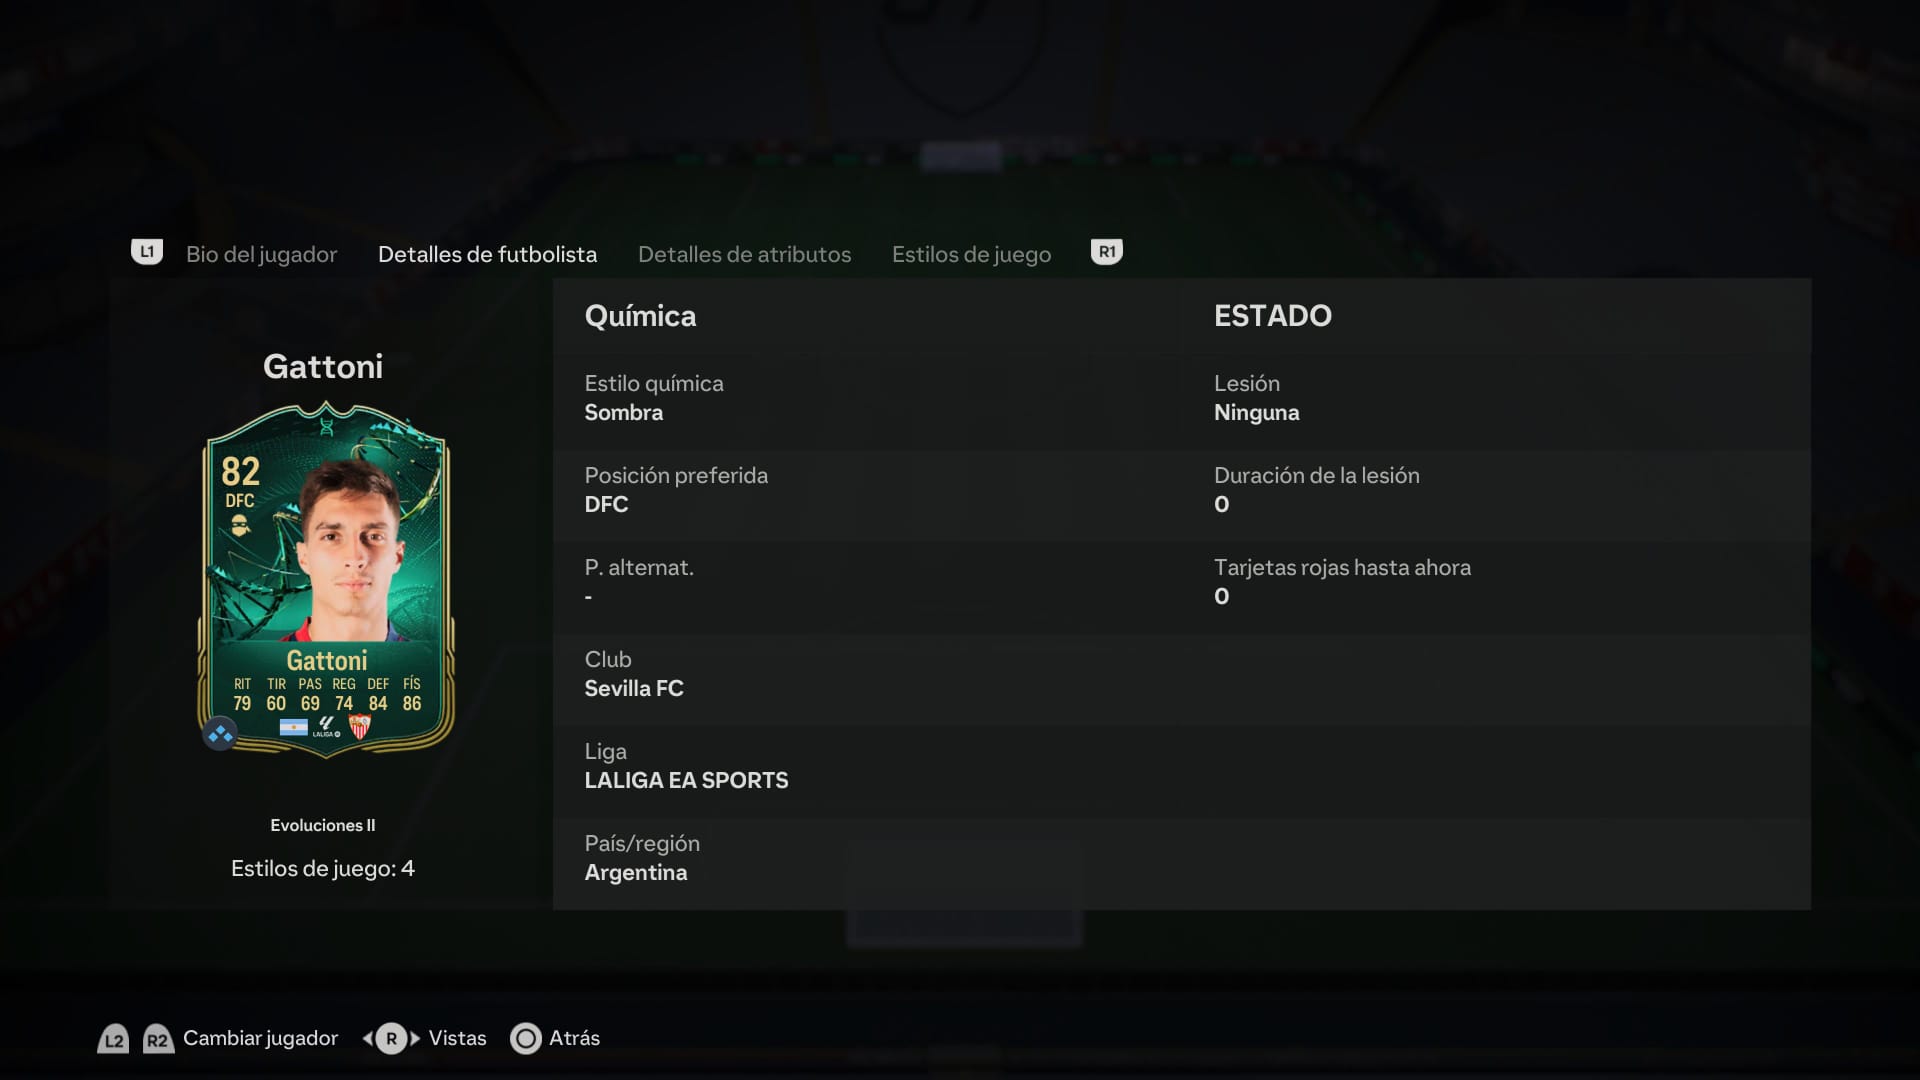Image resolution: width=1920 pixels, height=1080 pixels.
Task: Click the evolution DNA icon atop card
Action: (x=326, y=427)
